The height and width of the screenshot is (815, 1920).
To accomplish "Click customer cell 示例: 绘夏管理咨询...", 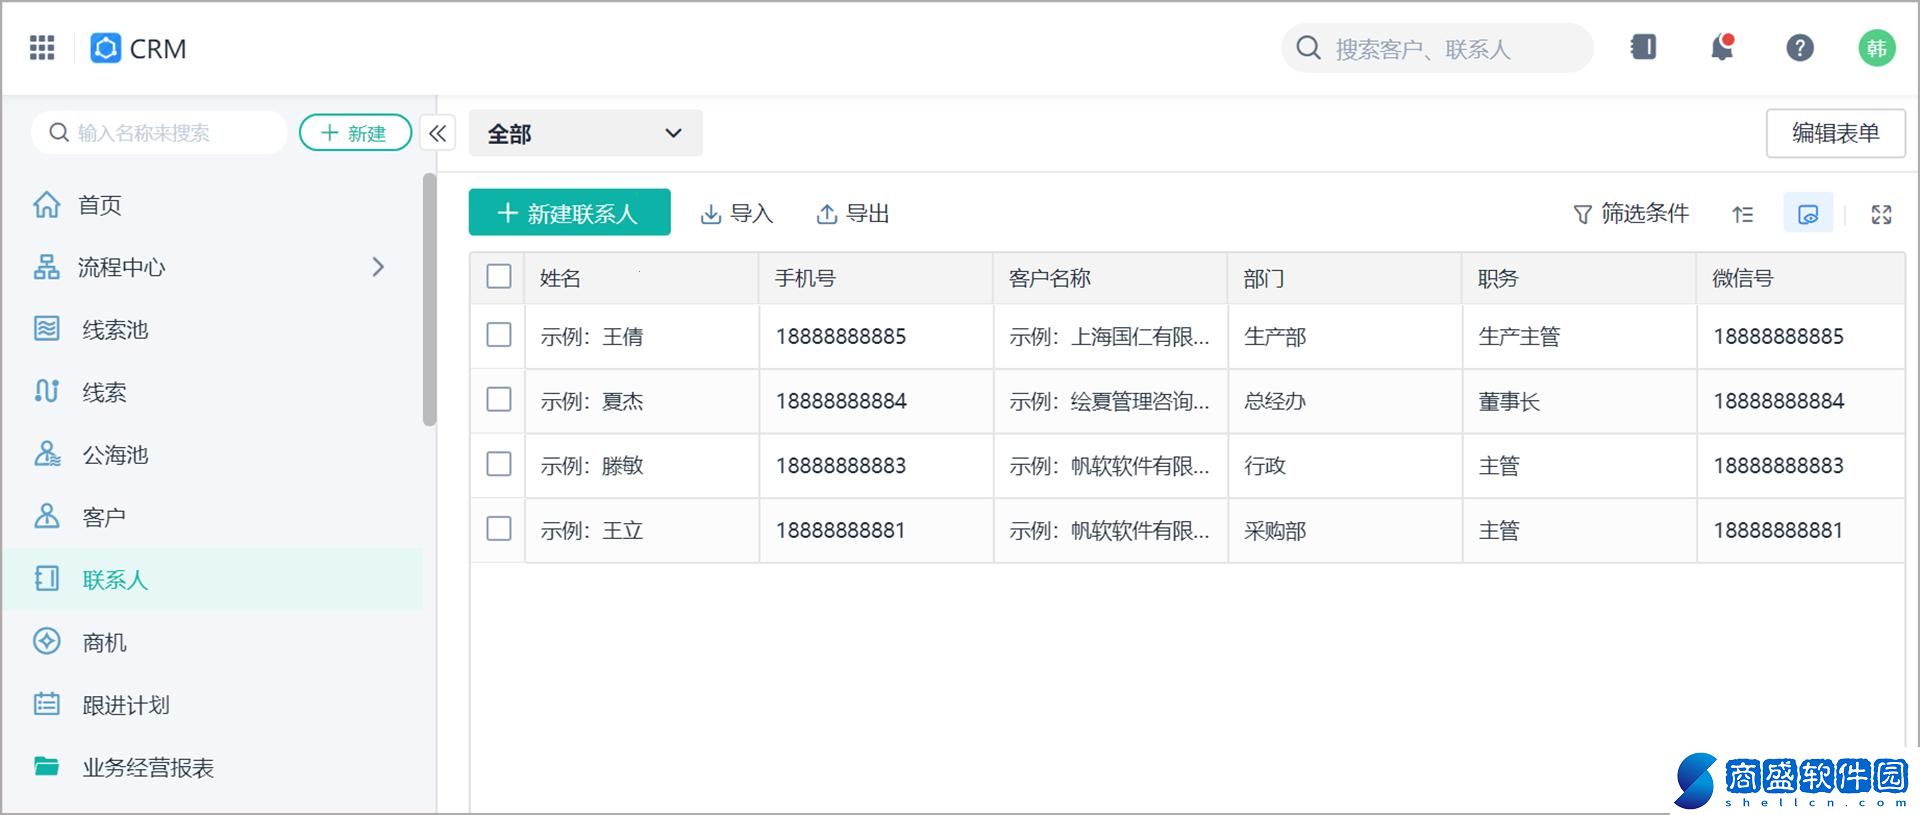I will pos(1109,401).
